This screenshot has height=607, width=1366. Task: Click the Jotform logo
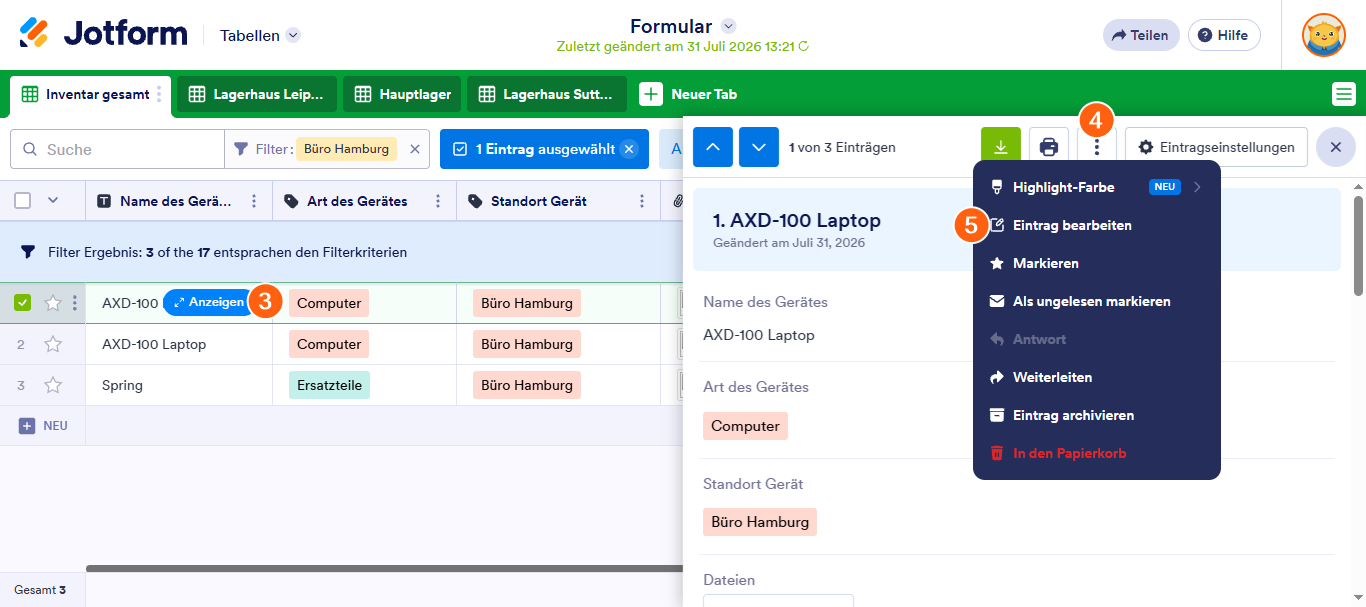pyautogui.click(x=103, y=34)
